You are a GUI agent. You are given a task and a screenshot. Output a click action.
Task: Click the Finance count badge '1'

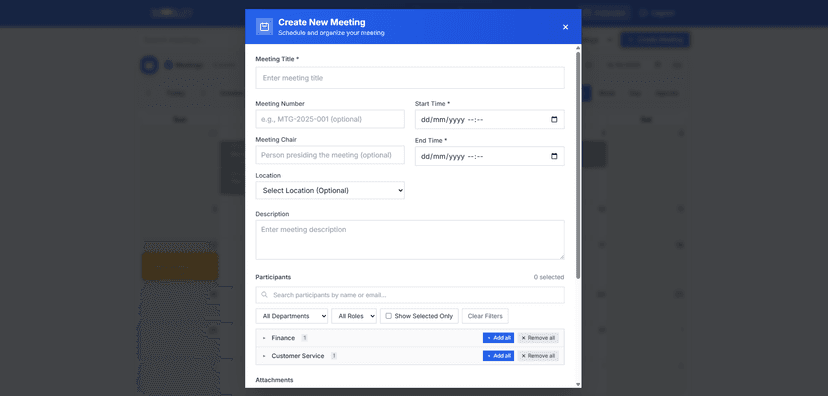coord(305,338)
